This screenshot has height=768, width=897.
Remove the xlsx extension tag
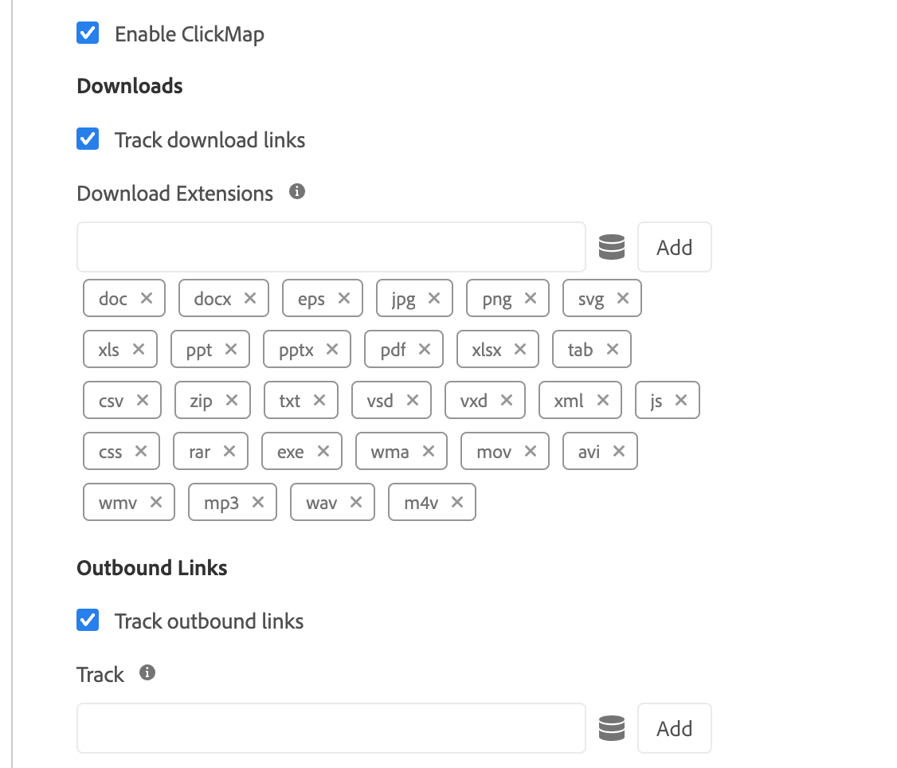[x=520, y=349]
